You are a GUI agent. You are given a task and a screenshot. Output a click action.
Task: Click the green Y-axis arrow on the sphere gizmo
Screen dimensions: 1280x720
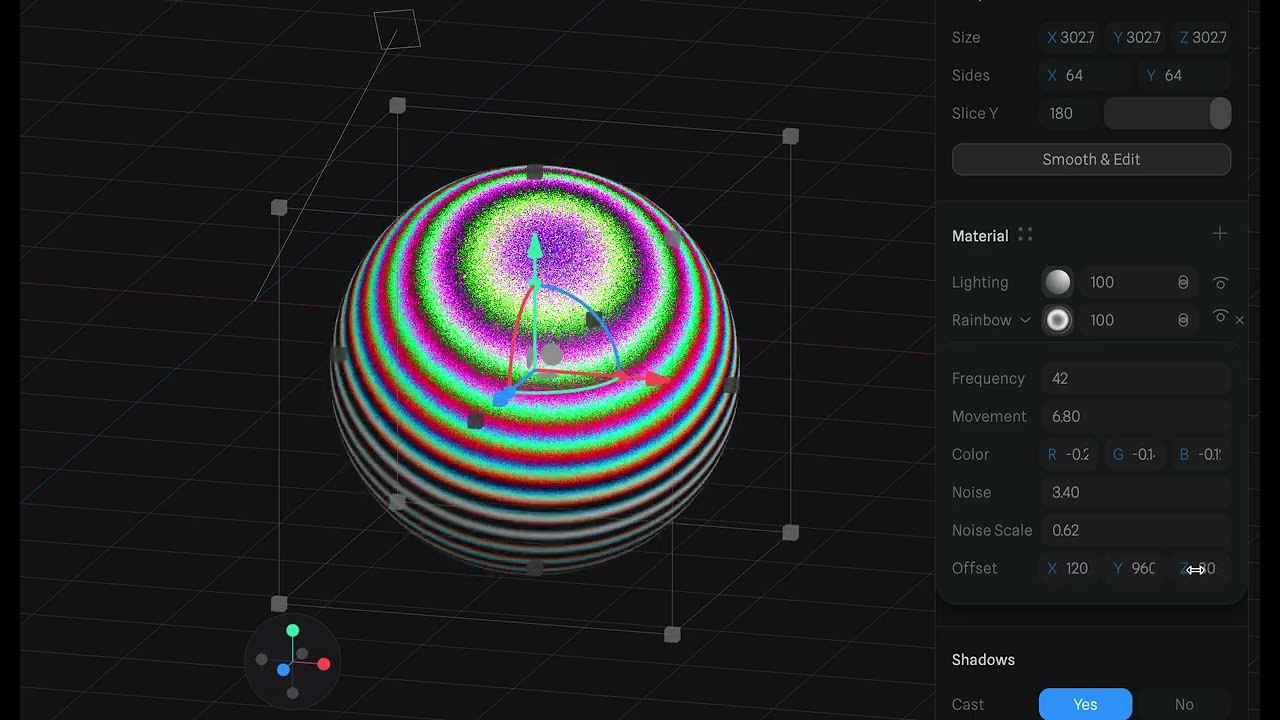(x=535, y=246)
